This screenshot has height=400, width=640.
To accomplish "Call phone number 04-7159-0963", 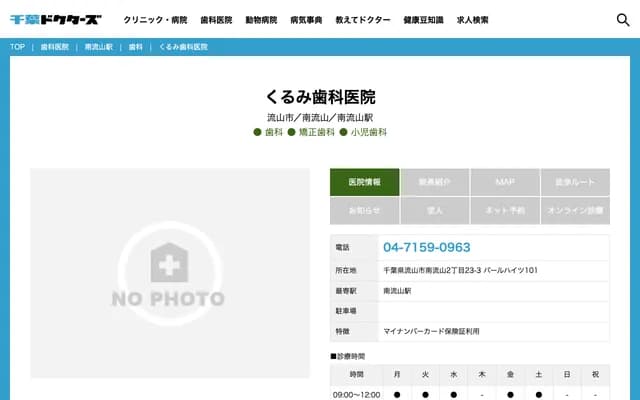I will pyautogui.click(x=427, y=247).
